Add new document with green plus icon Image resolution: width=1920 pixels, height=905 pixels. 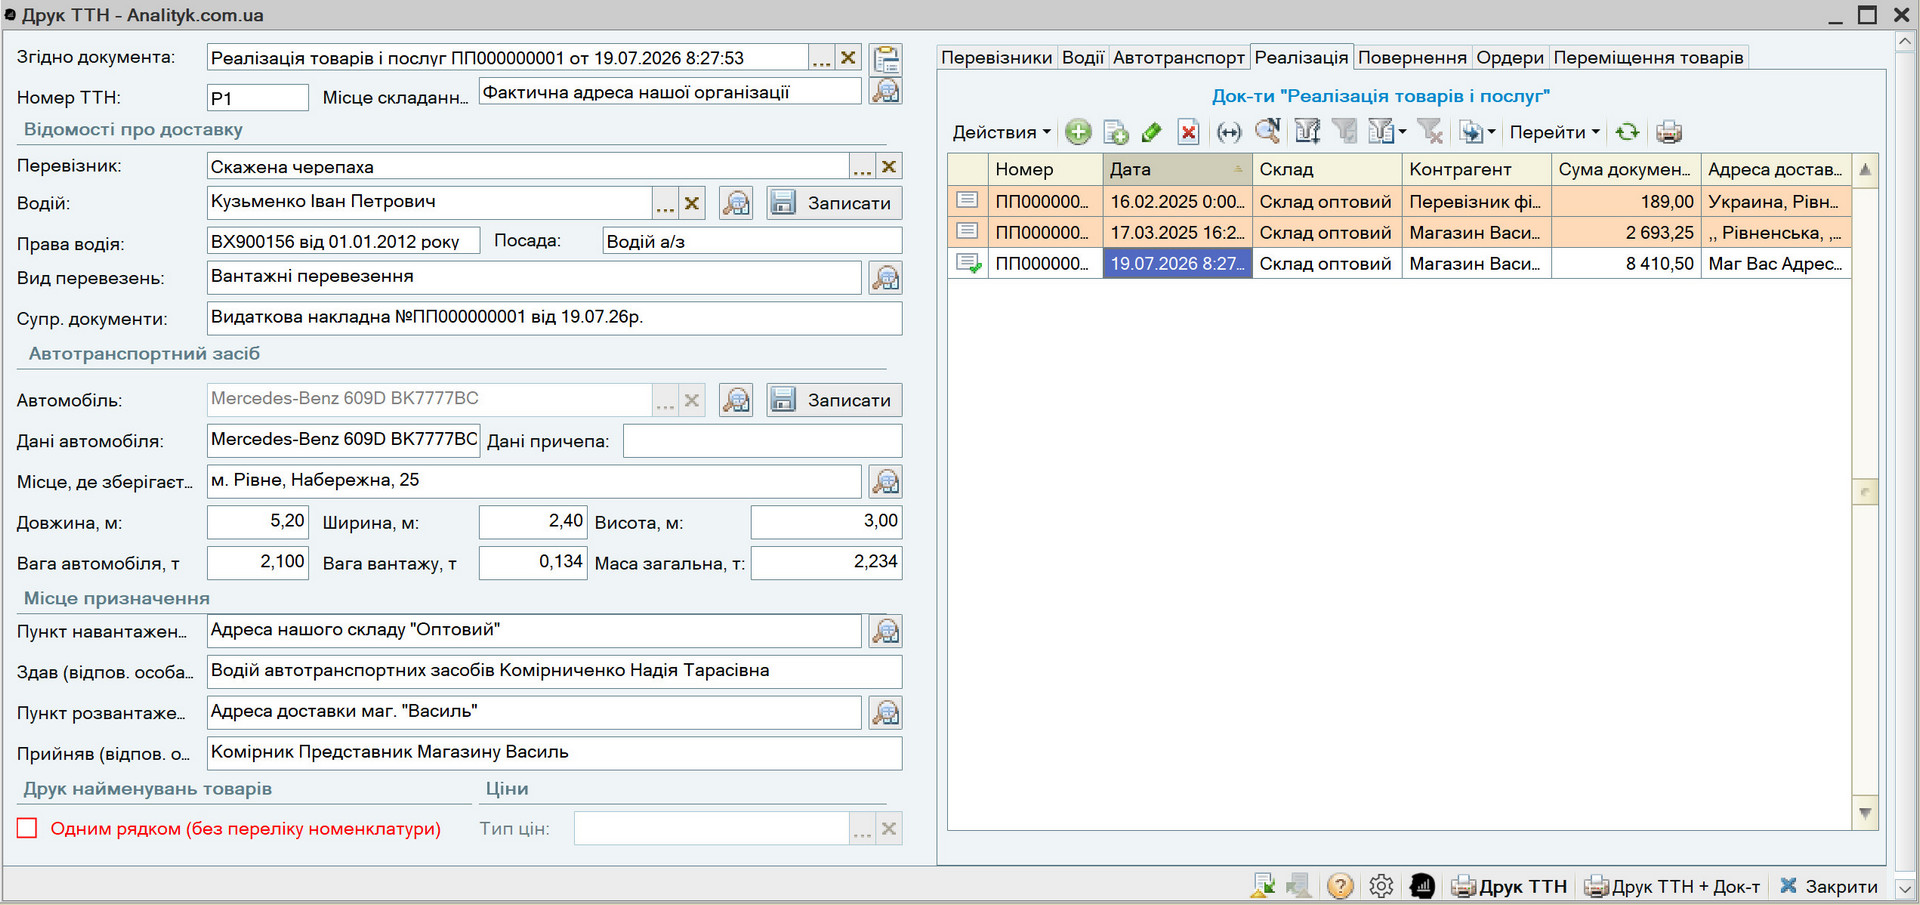1077,132
